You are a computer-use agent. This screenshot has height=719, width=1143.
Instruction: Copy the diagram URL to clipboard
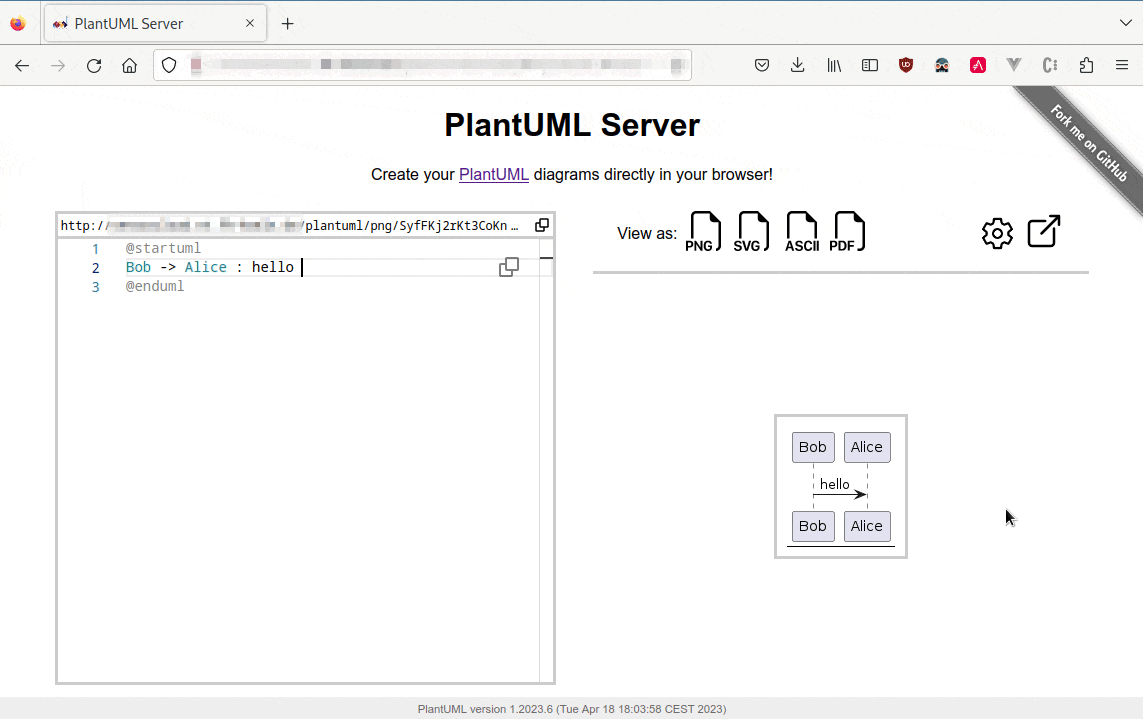542,225
